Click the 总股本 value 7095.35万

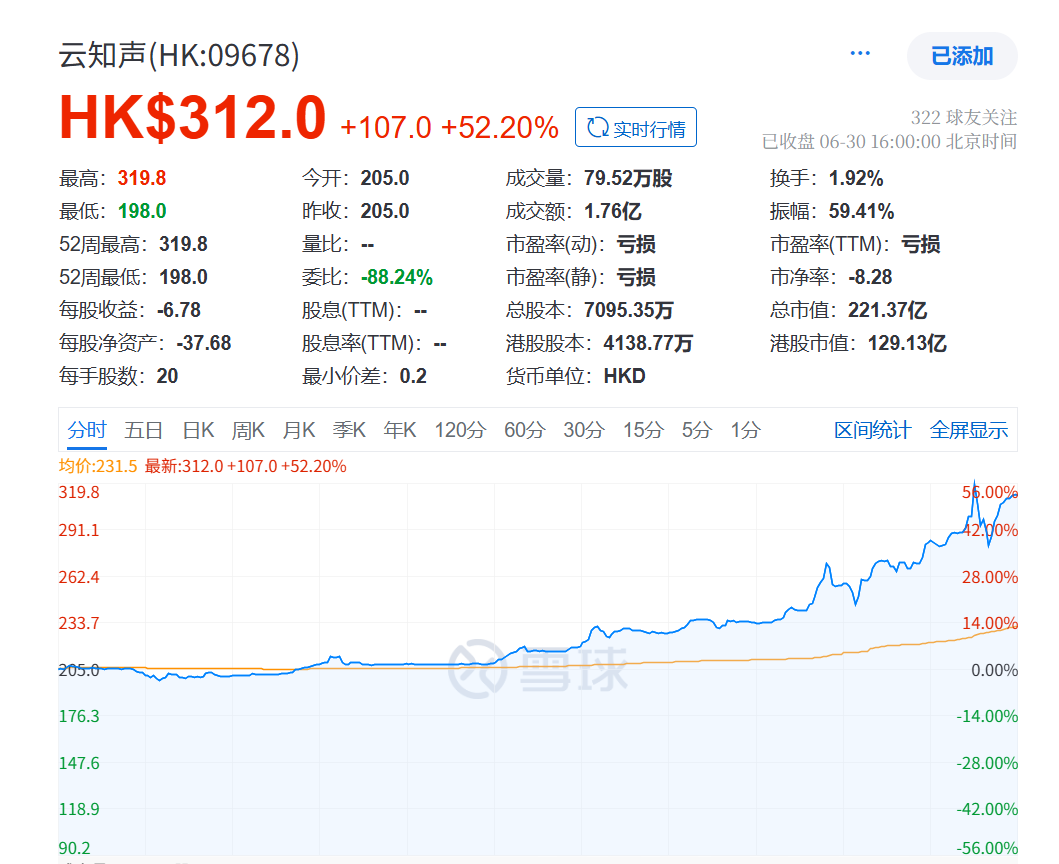629,311
